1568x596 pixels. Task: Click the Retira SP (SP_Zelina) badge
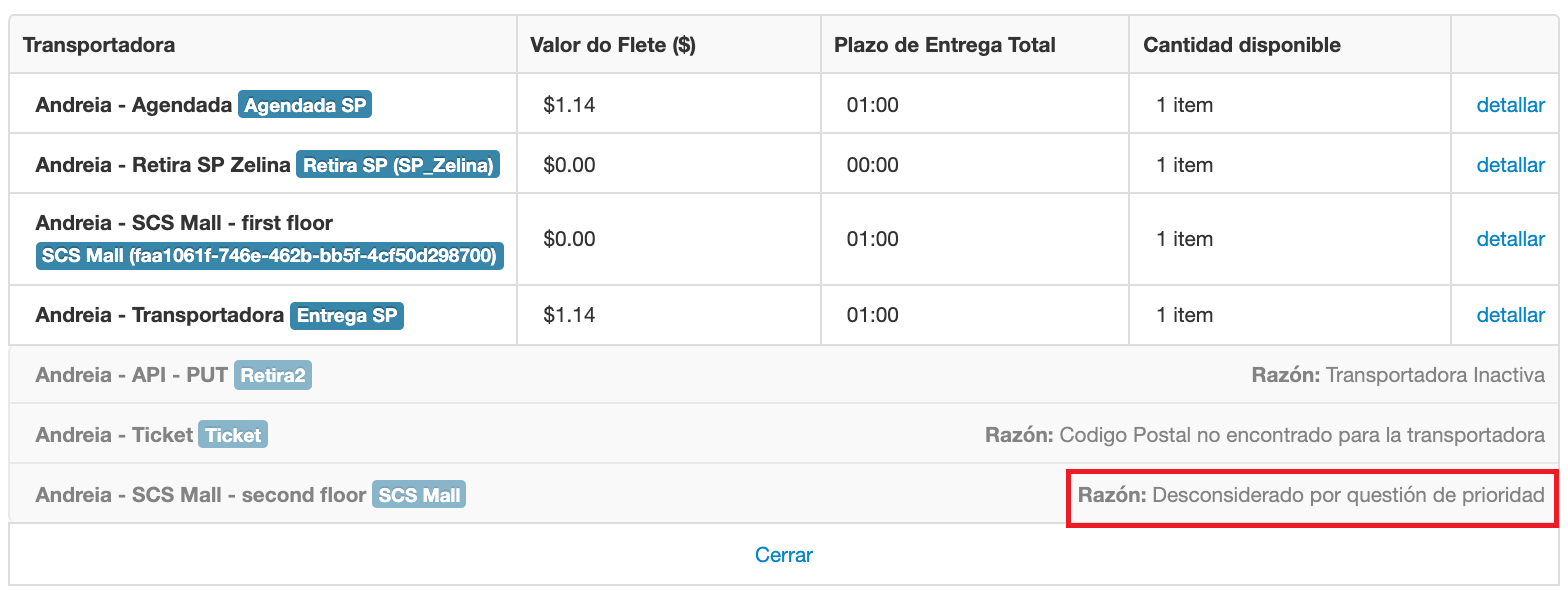point(398,165)
